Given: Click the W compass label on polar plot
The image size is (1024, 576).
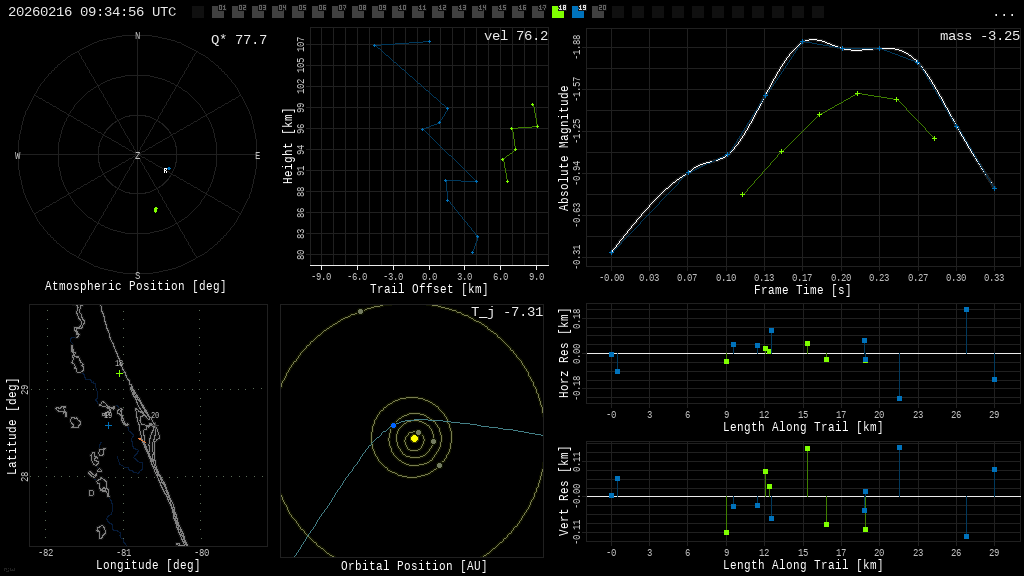Looking at the screenshot, I should click(18, 155).
